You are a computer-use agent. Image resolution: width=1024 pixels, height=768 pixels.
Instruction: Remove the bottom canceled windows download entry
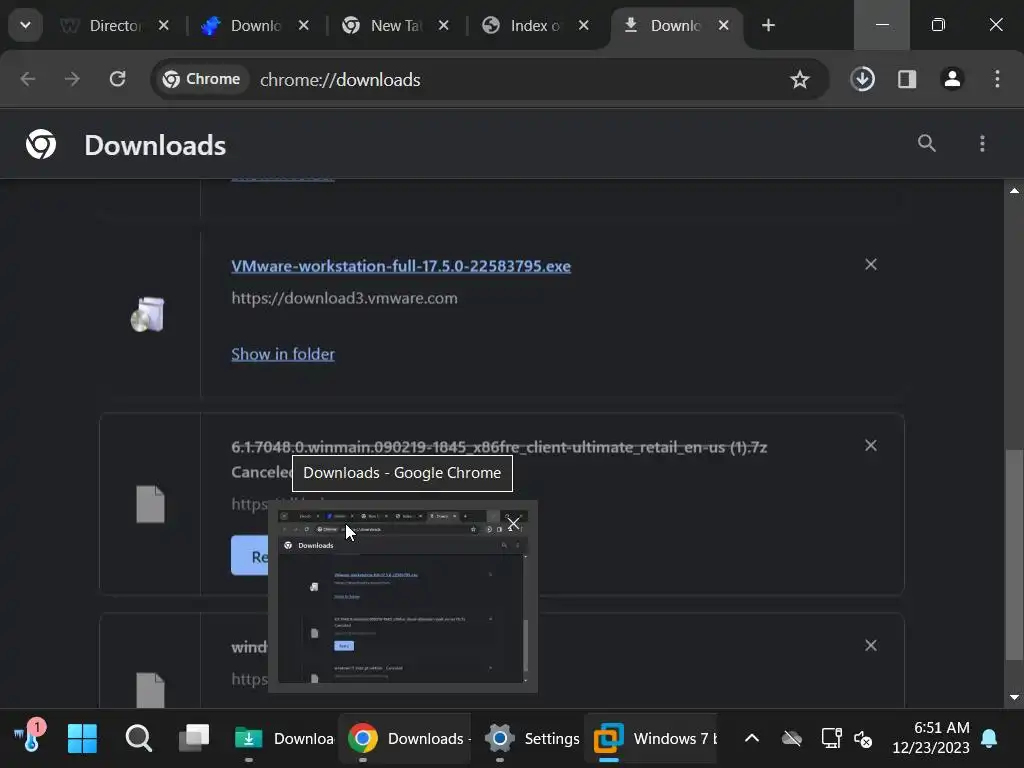[x=871, y=645]
